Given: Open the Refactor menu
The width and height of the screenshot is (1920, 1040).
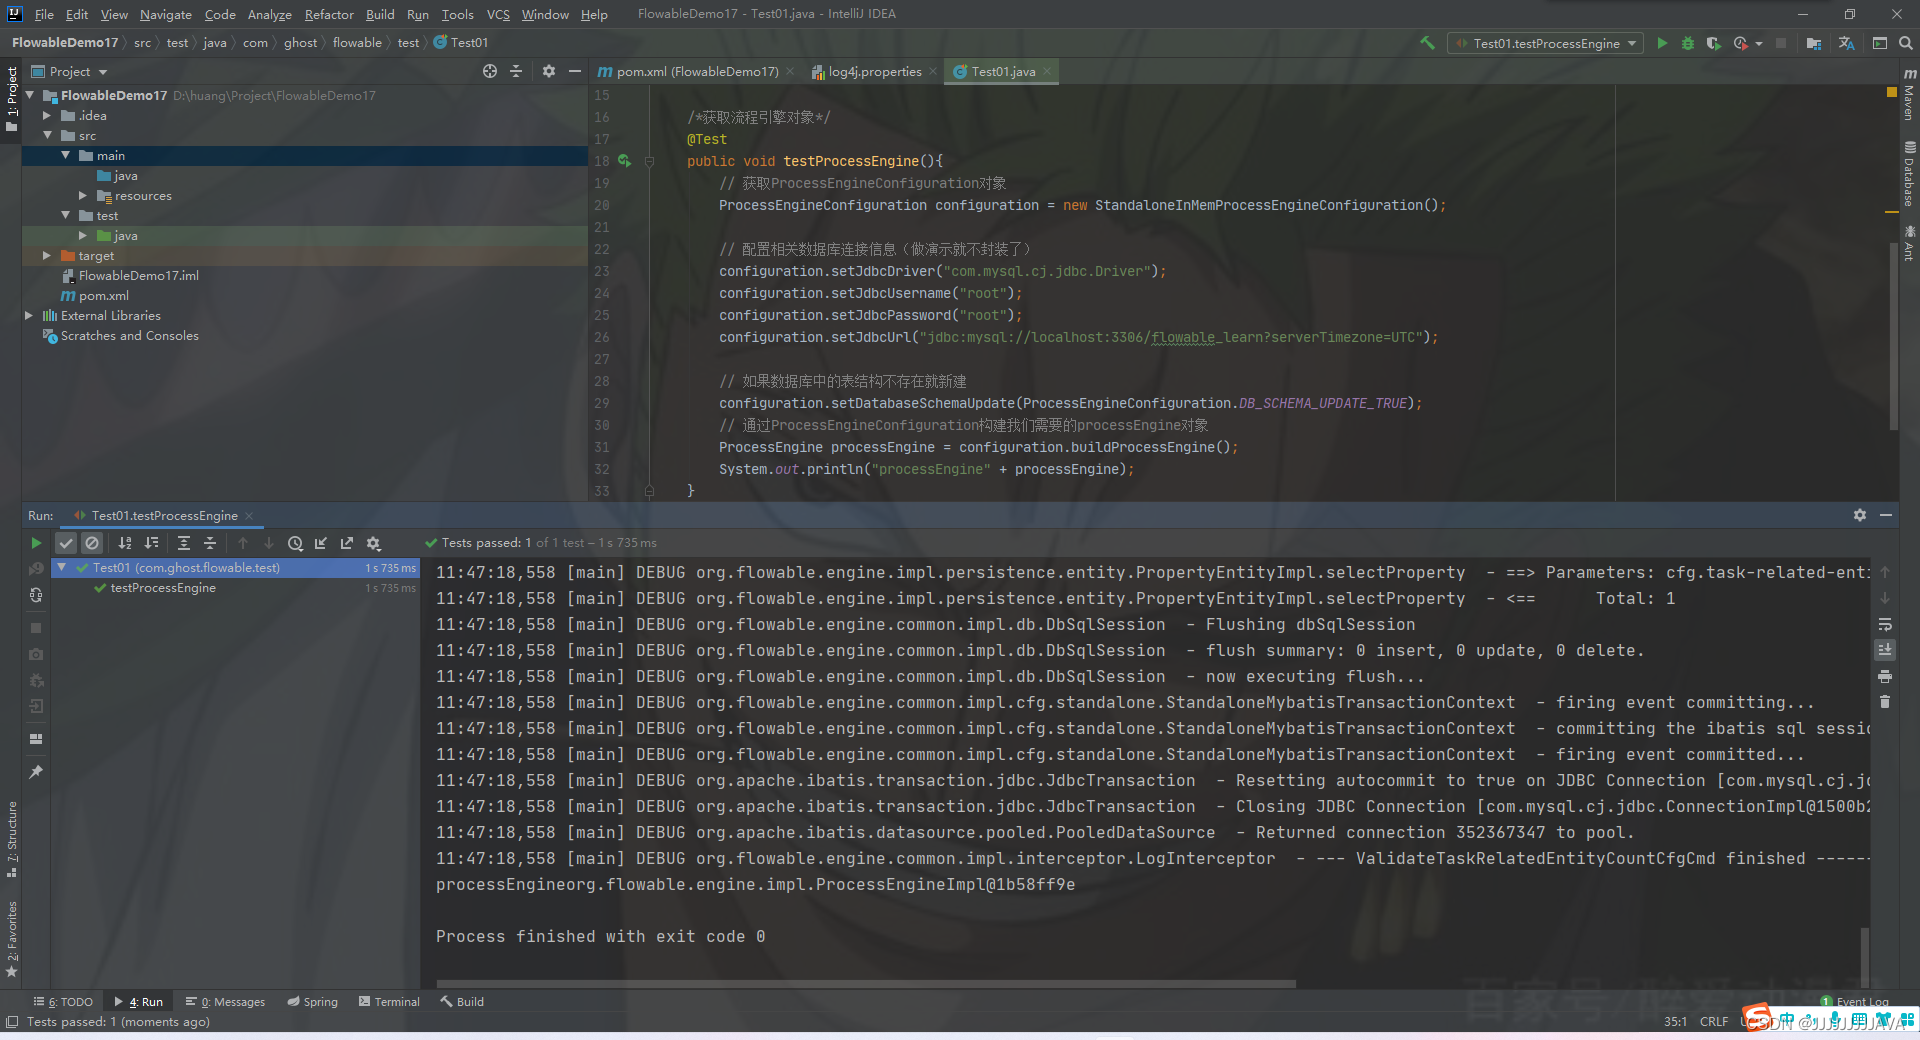Looking at the screenshot, I should [x=329, y=14].
